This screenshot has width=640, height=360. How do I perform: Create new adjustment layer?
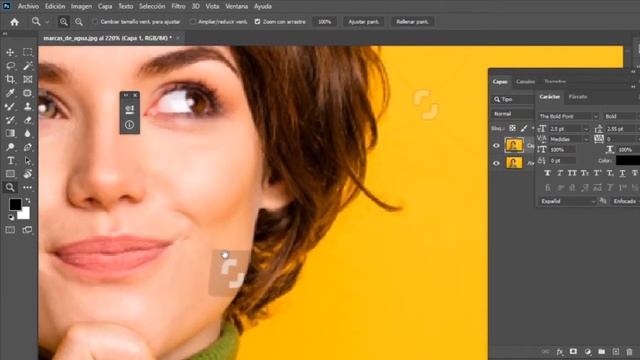coord(588,351)
